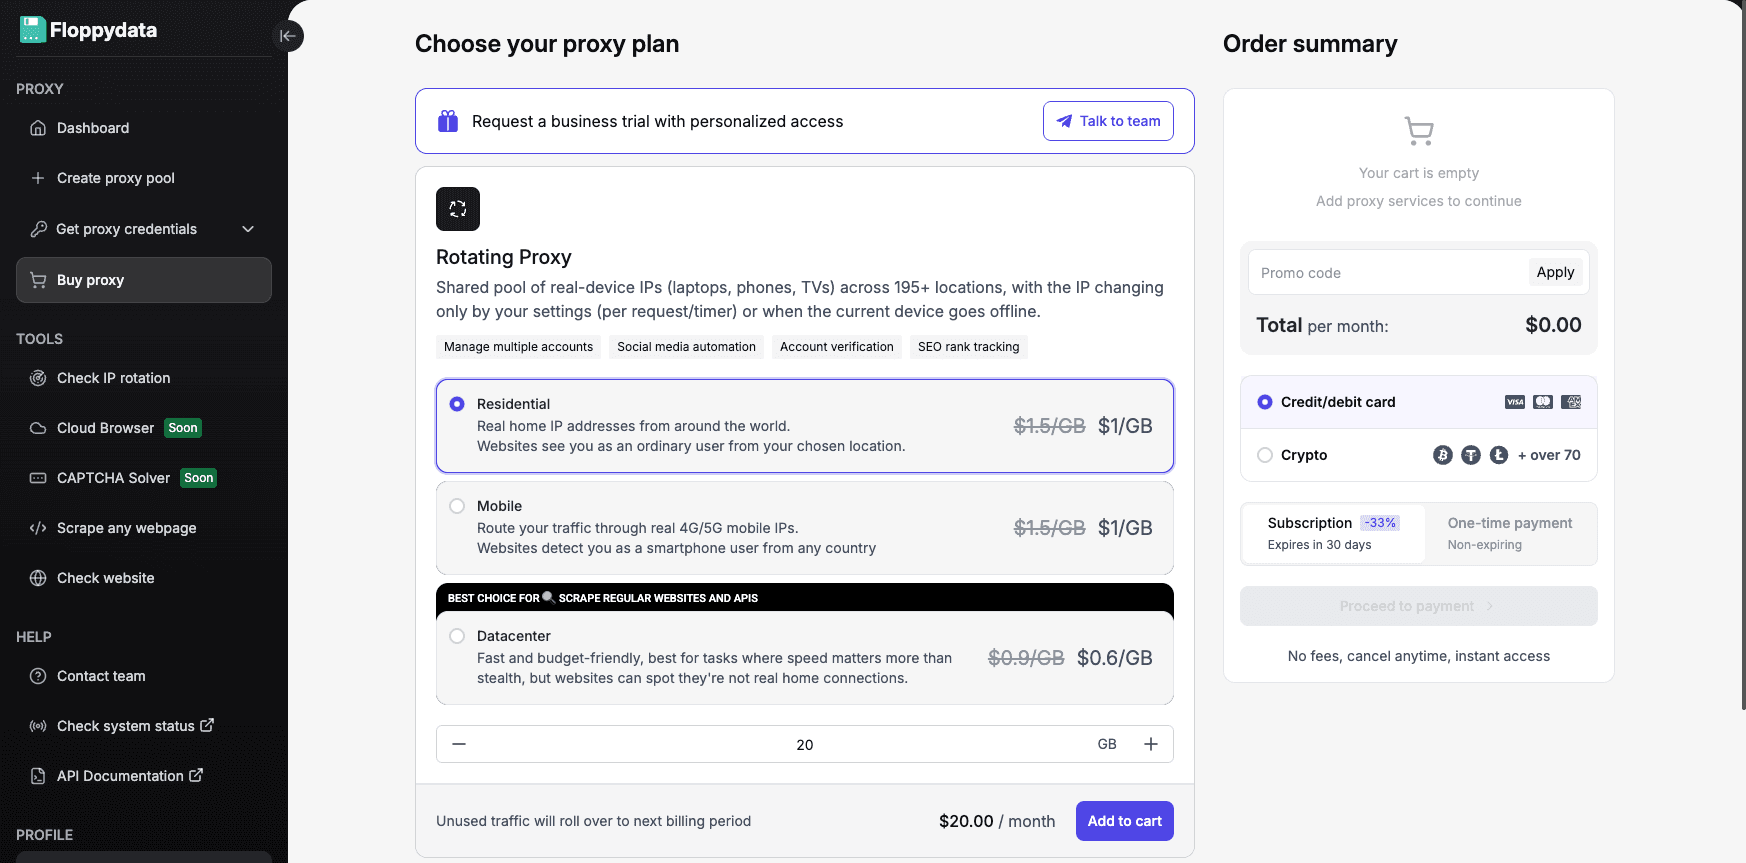Switch to One-time payment tab
The image size is (1746, 863).
[1510, 533]
